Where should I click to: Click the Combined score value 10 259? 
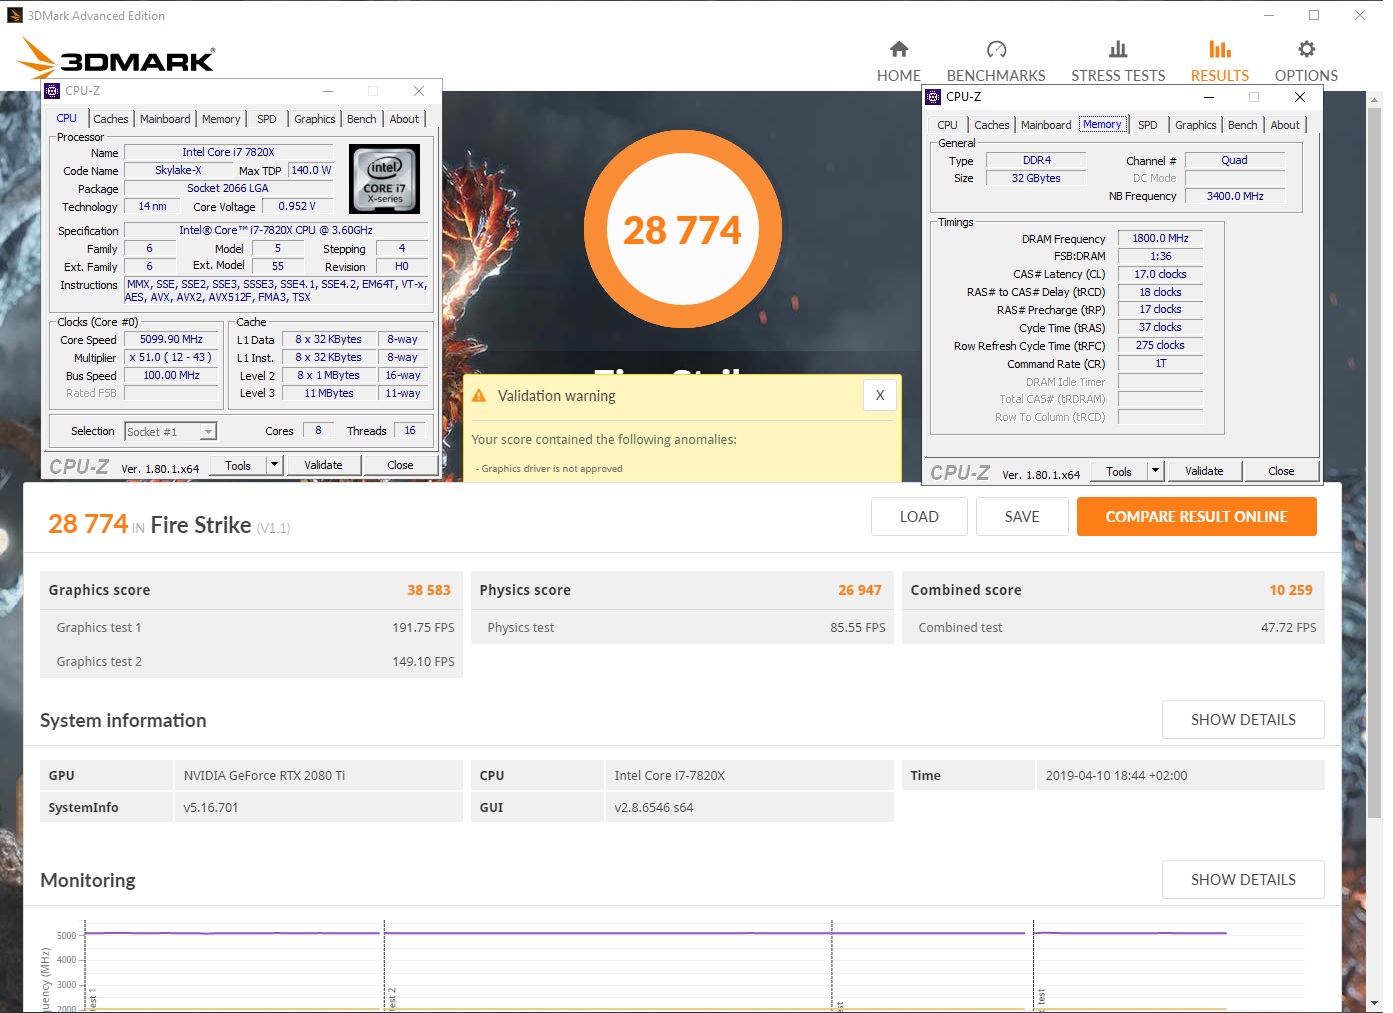tap(1291, 590)
